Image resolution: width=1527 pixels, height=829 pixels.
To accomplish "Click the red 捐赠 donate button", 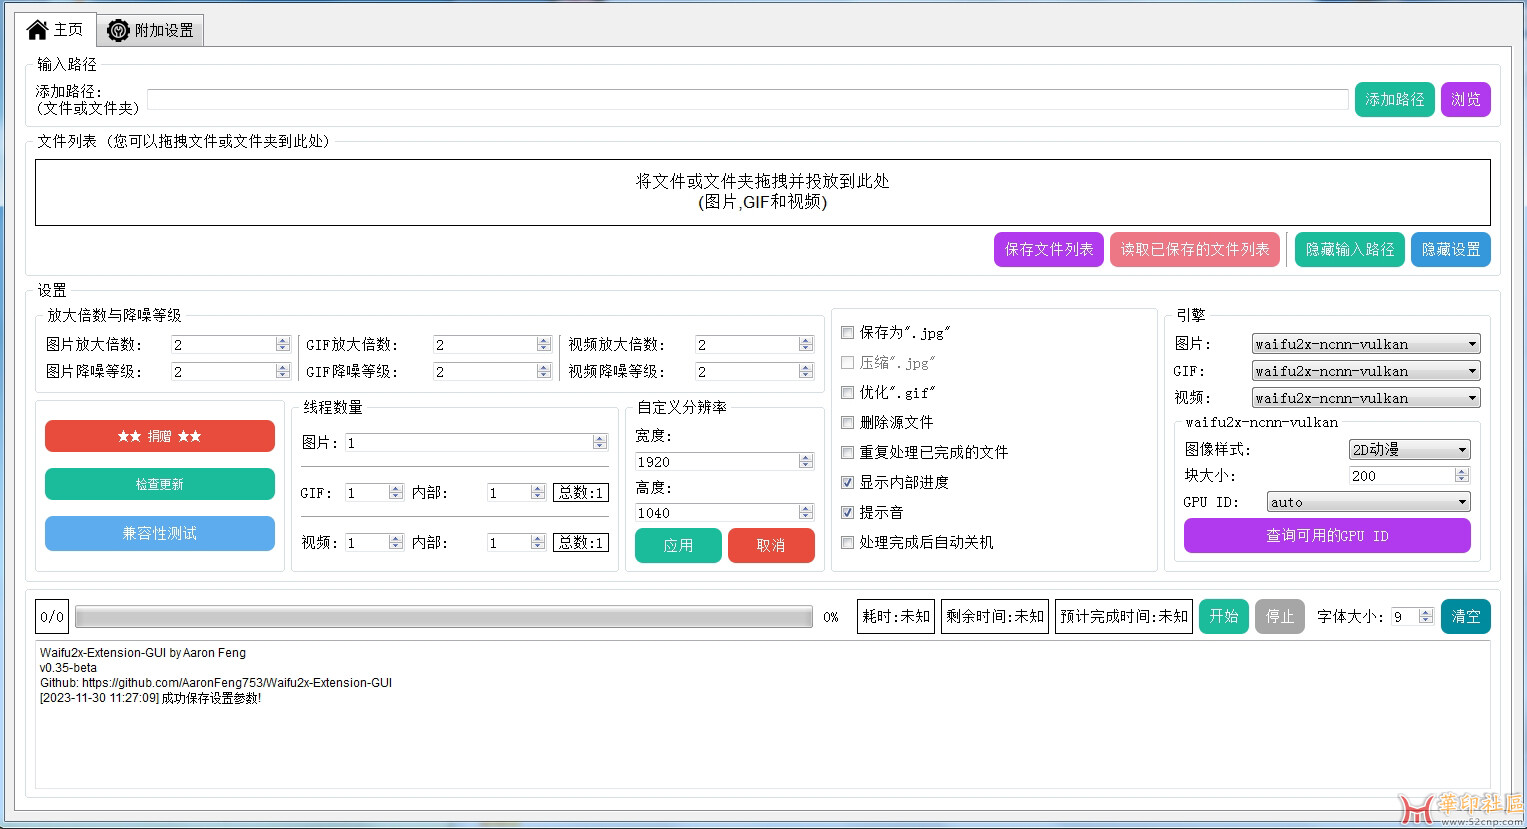I will pyautogui.click(x=160, y=436).
